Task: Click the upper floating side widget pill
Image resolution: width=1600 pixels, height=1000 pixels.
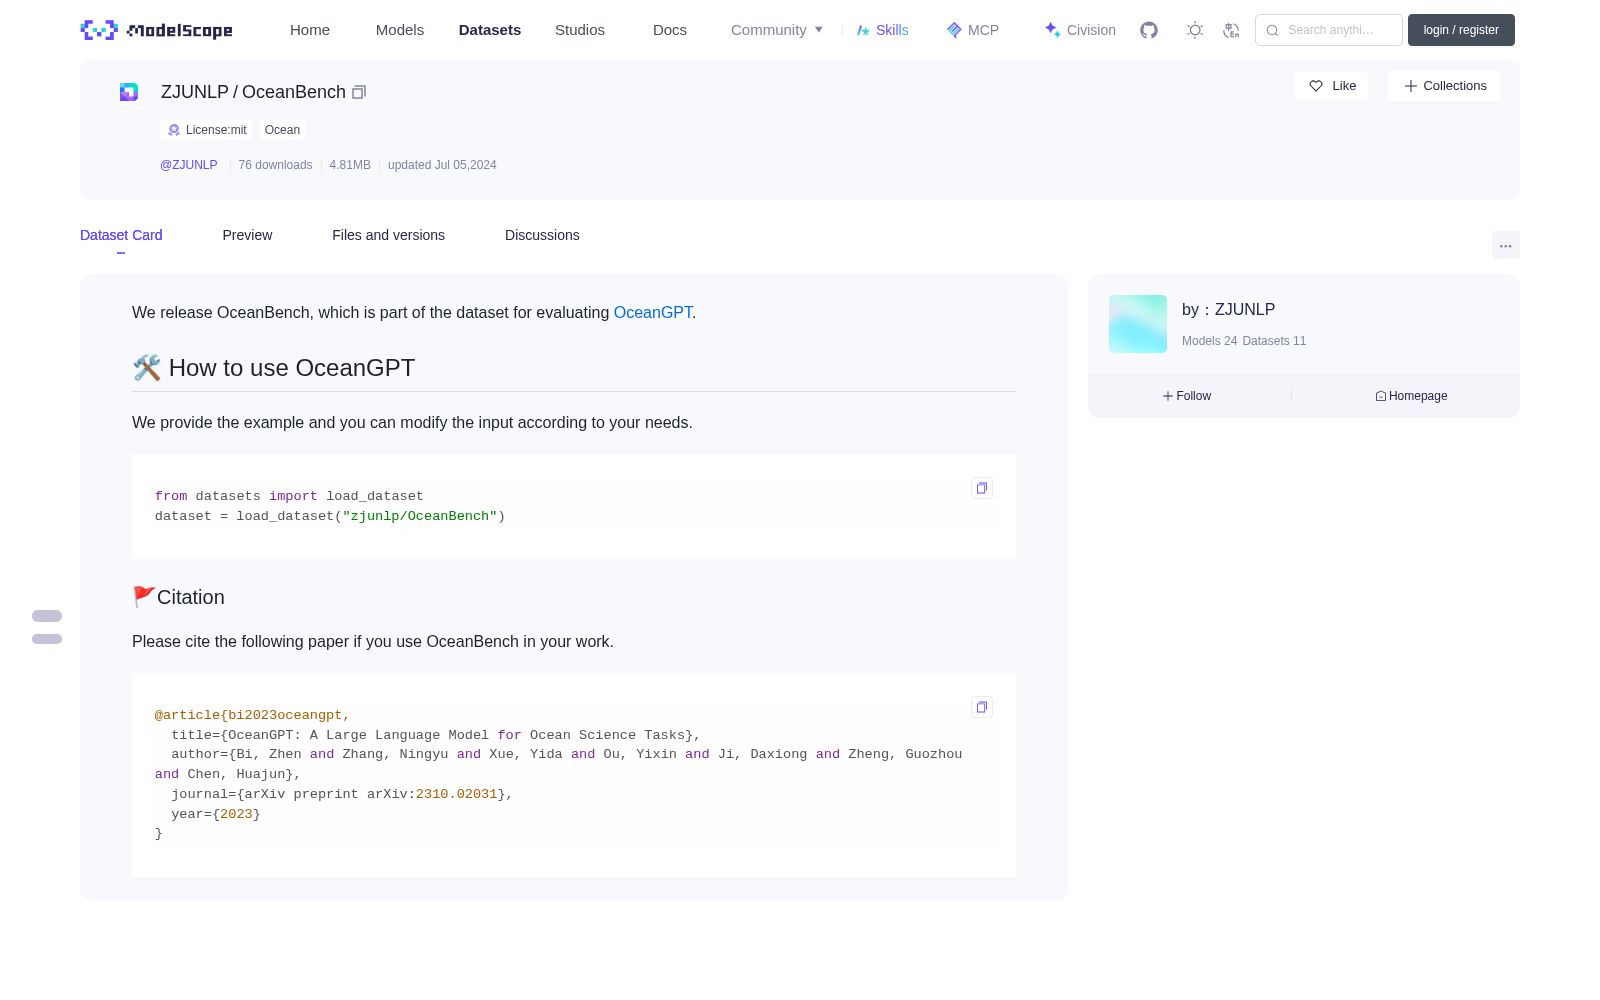Action: [47, 616]
